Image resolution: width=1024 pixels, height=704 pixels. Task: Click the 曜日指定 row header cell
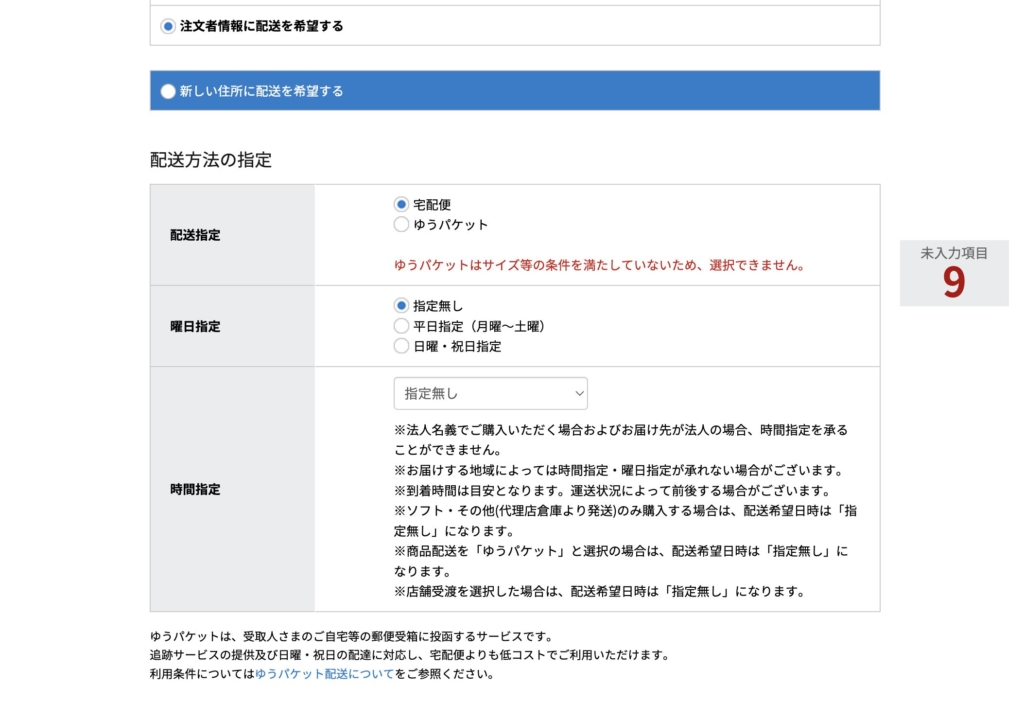[195, 327]
